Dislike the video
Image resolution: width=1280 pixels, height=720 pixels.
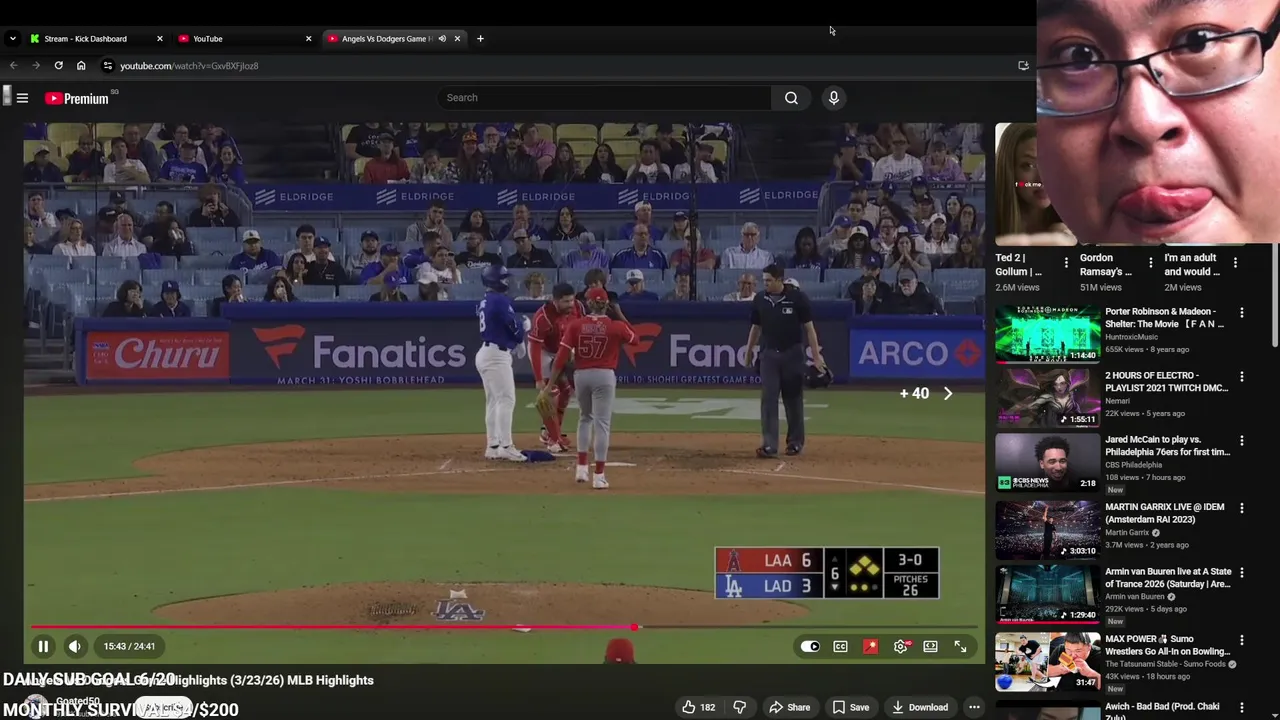coord(740,707)
